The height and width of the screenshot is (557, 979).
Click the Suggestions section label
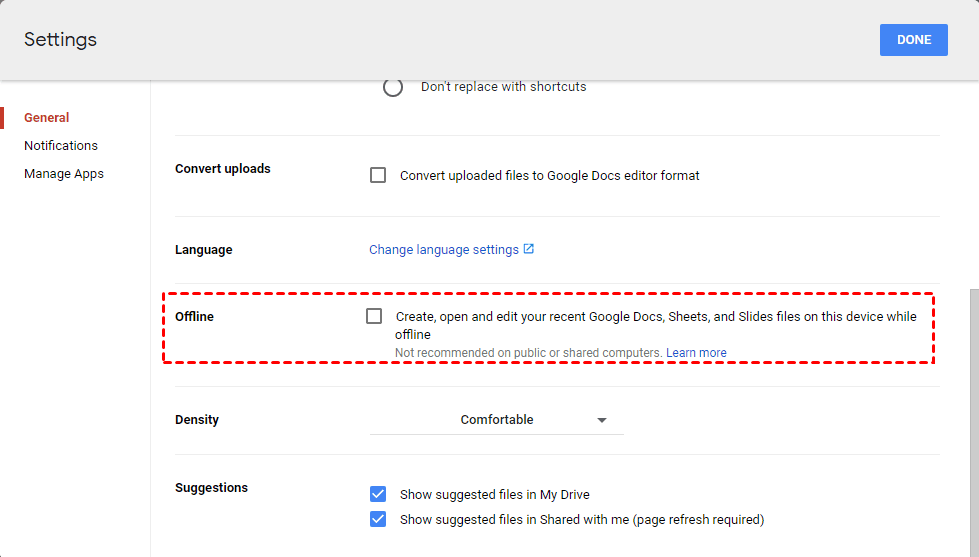211,488
